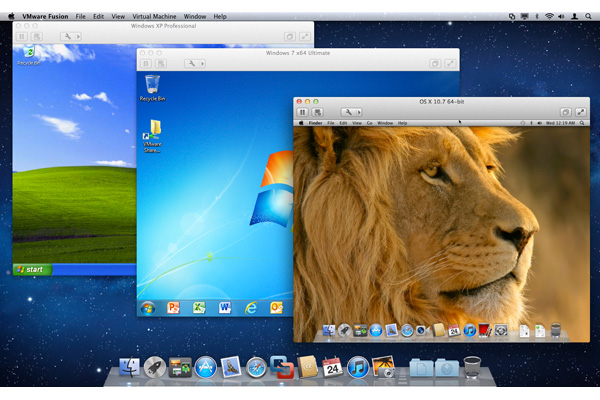Click VMware Fusion icon in the Dock
The height and width of the screenshot is (400, 600).
point(283,369)
